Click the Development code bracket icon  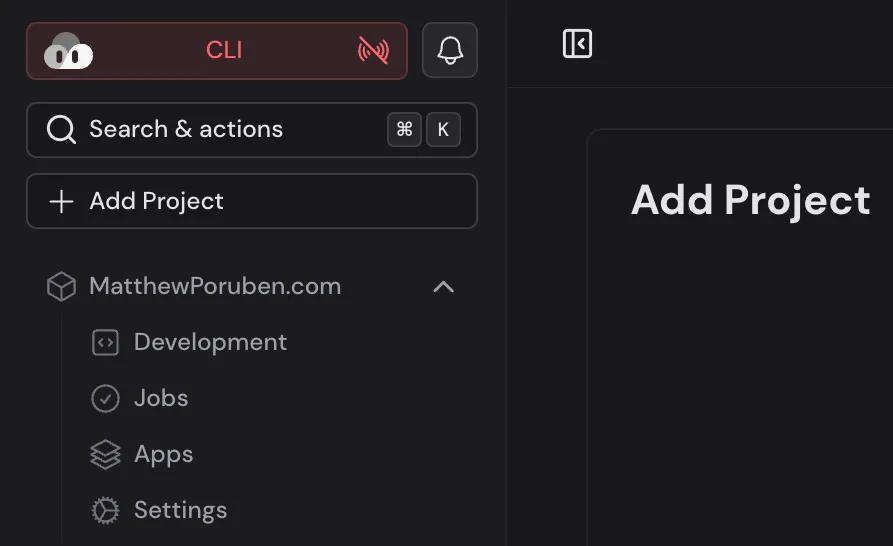105,343
